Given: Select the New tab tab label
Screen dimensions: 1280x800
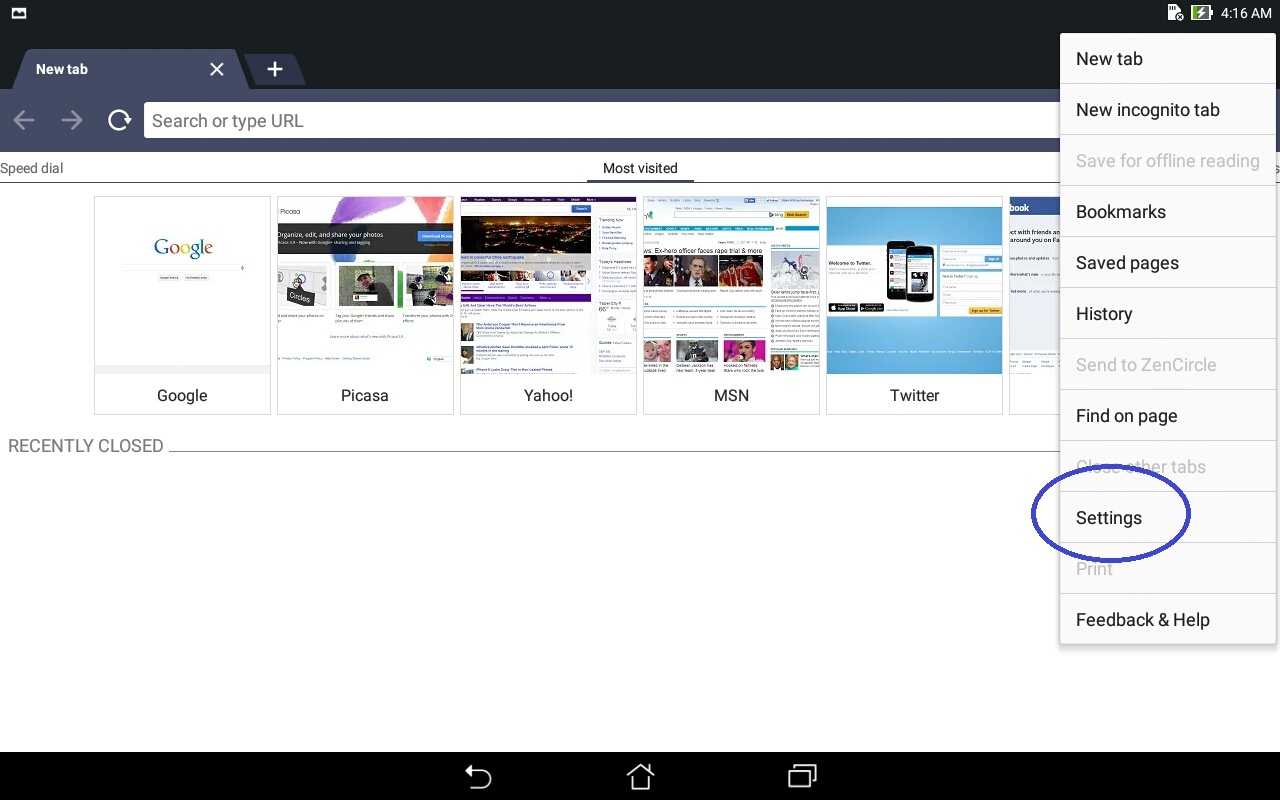Looking at the screenshot, I should pos(62,69).
